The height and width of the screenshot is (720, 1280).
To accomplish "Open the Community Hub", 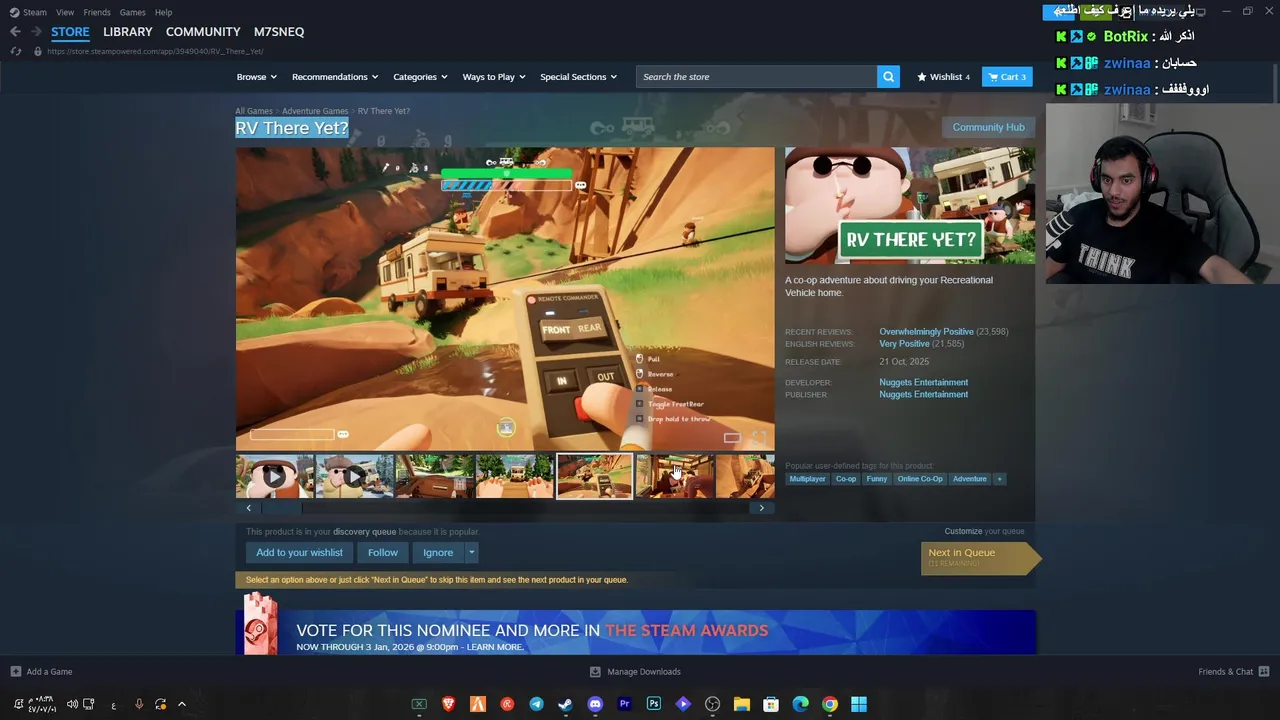I will pyautogui.click(x=988, y=127).
